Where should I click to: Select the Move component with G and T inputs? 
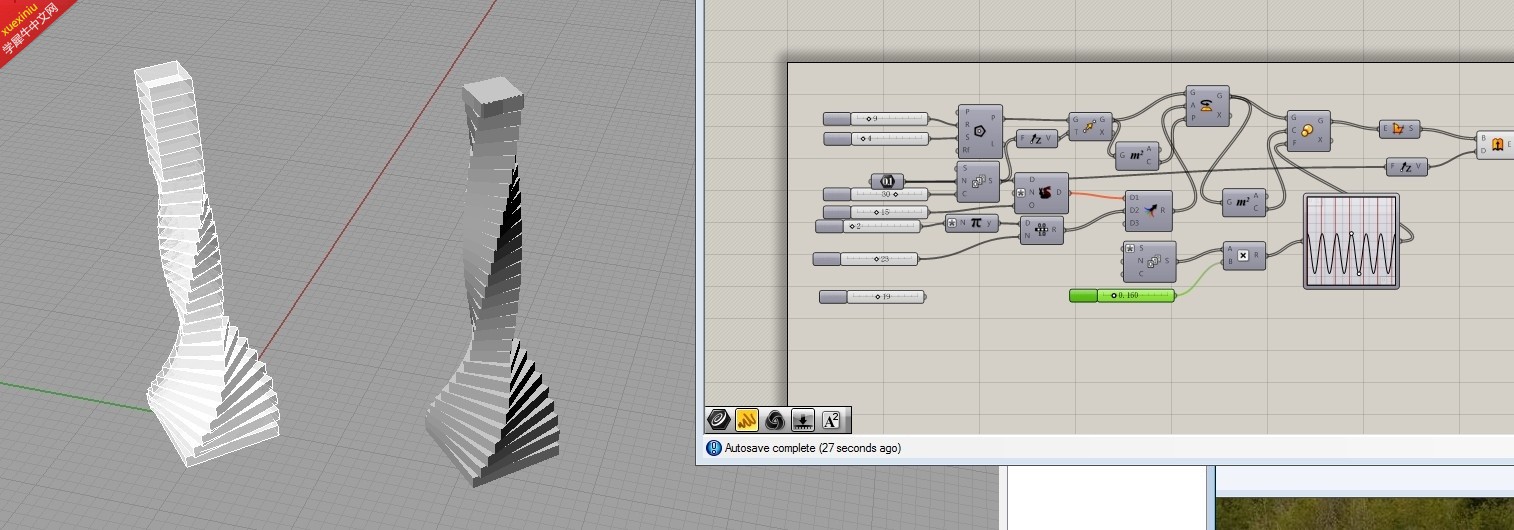click(x=1090, y=126)
